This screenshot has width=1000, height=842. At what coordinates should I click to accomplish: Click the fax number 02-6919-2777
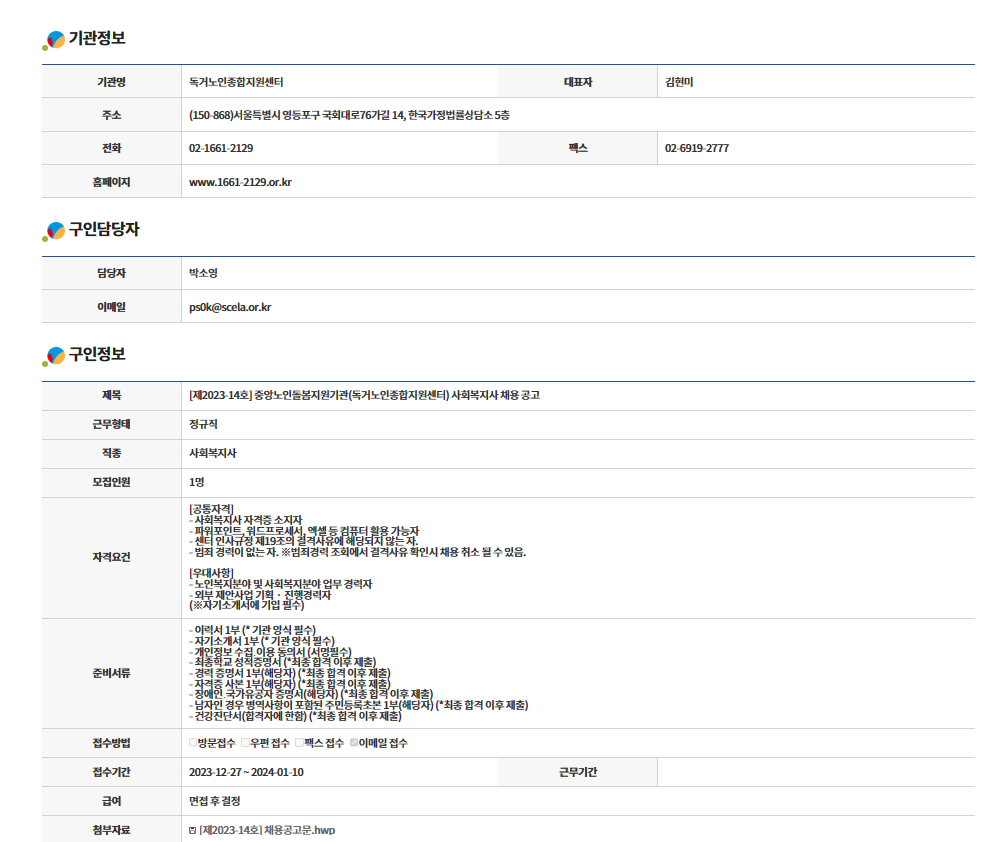[696, 148]
